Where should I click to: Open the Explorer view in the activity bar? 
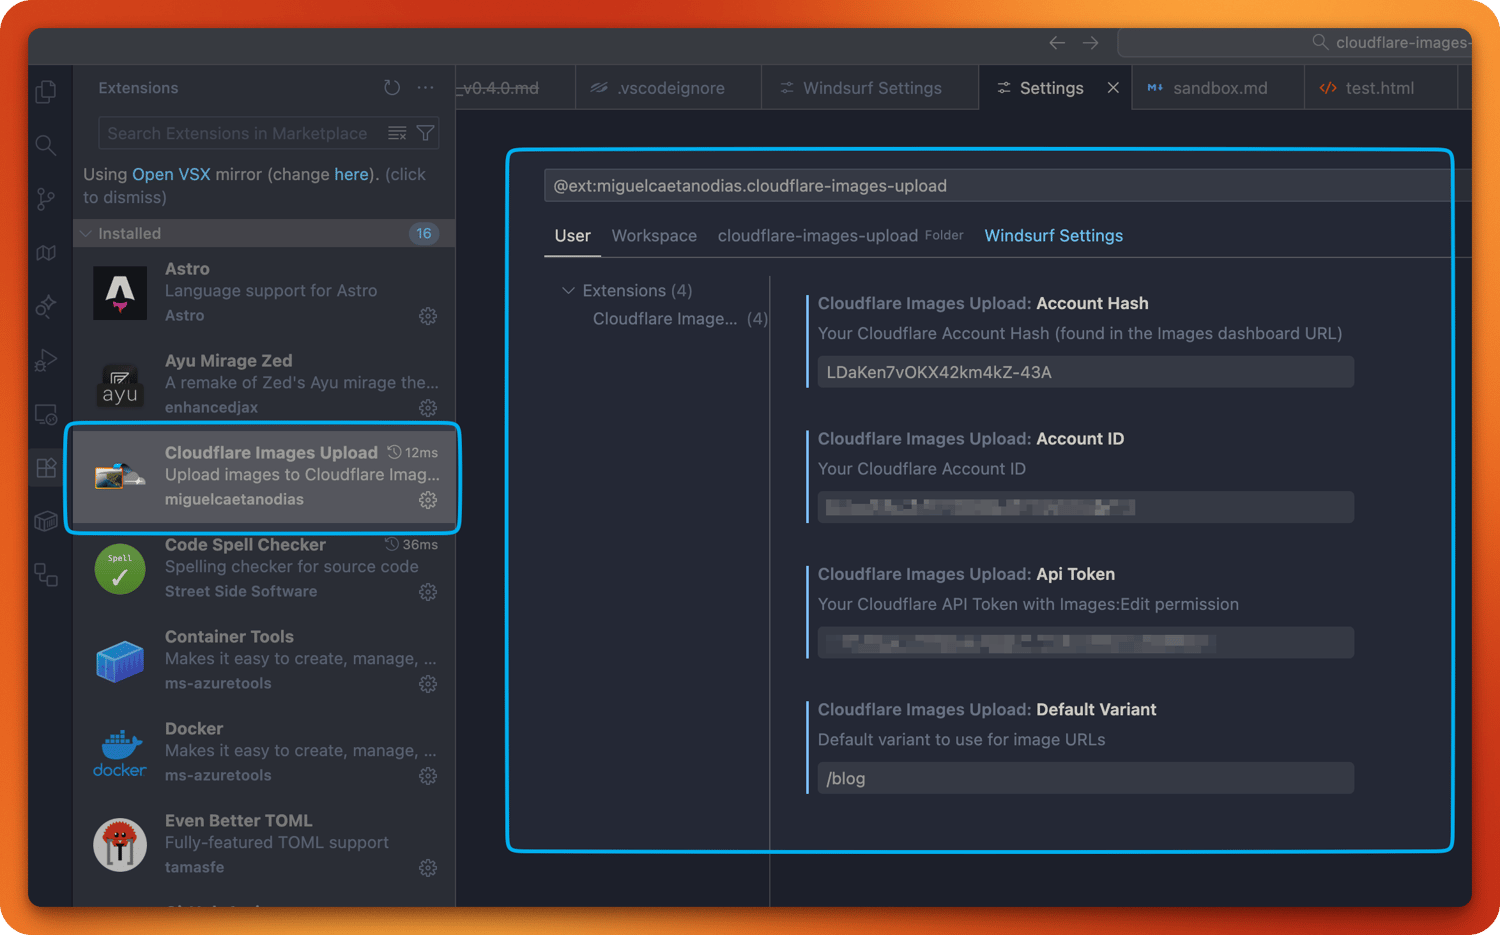46,92
